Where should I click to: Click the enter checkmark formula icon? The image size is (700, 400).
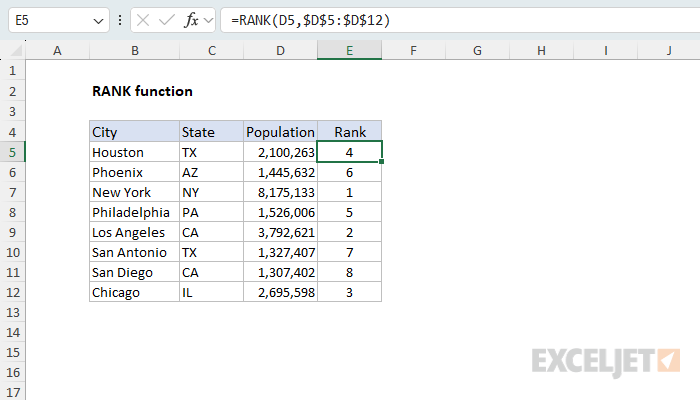click(x=167, y=20)
